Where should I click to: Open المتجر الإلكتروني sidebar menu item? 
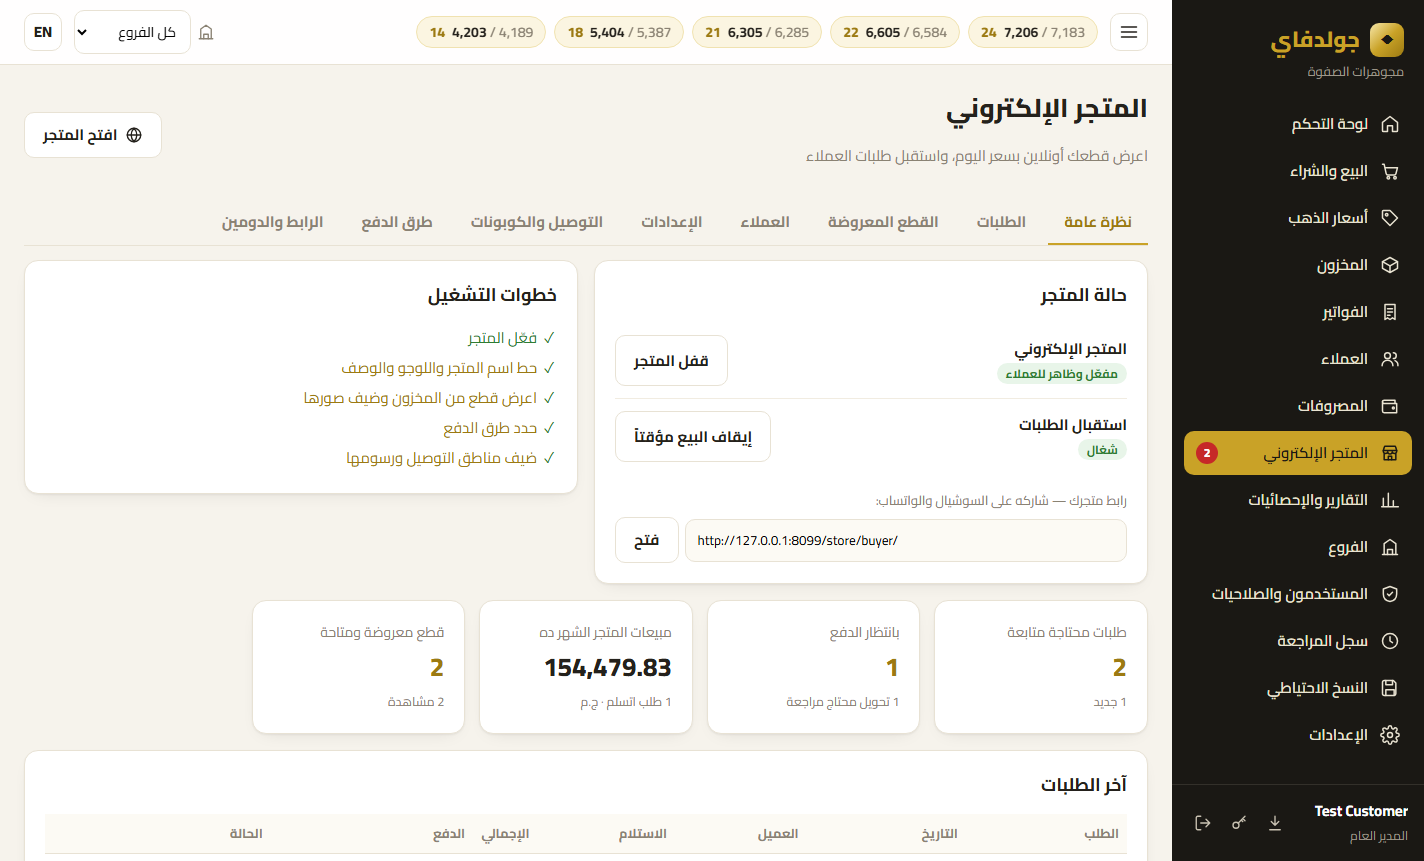tap(1298, 453)
